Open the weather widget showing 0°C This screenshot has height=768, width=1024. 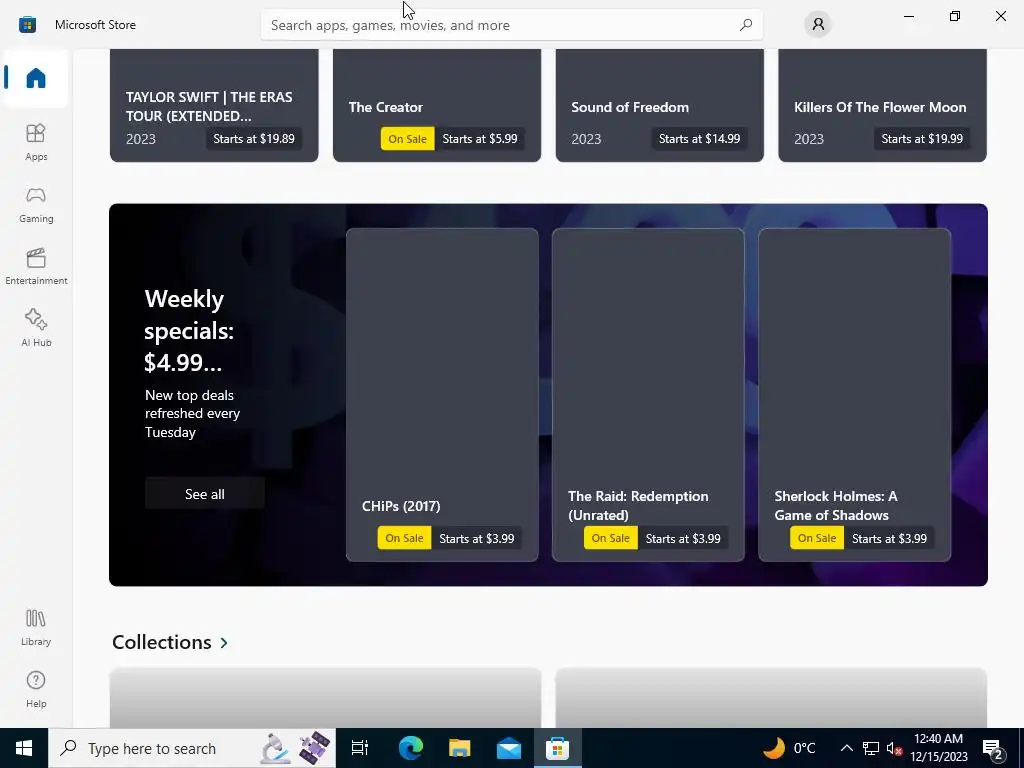(790, 748)
